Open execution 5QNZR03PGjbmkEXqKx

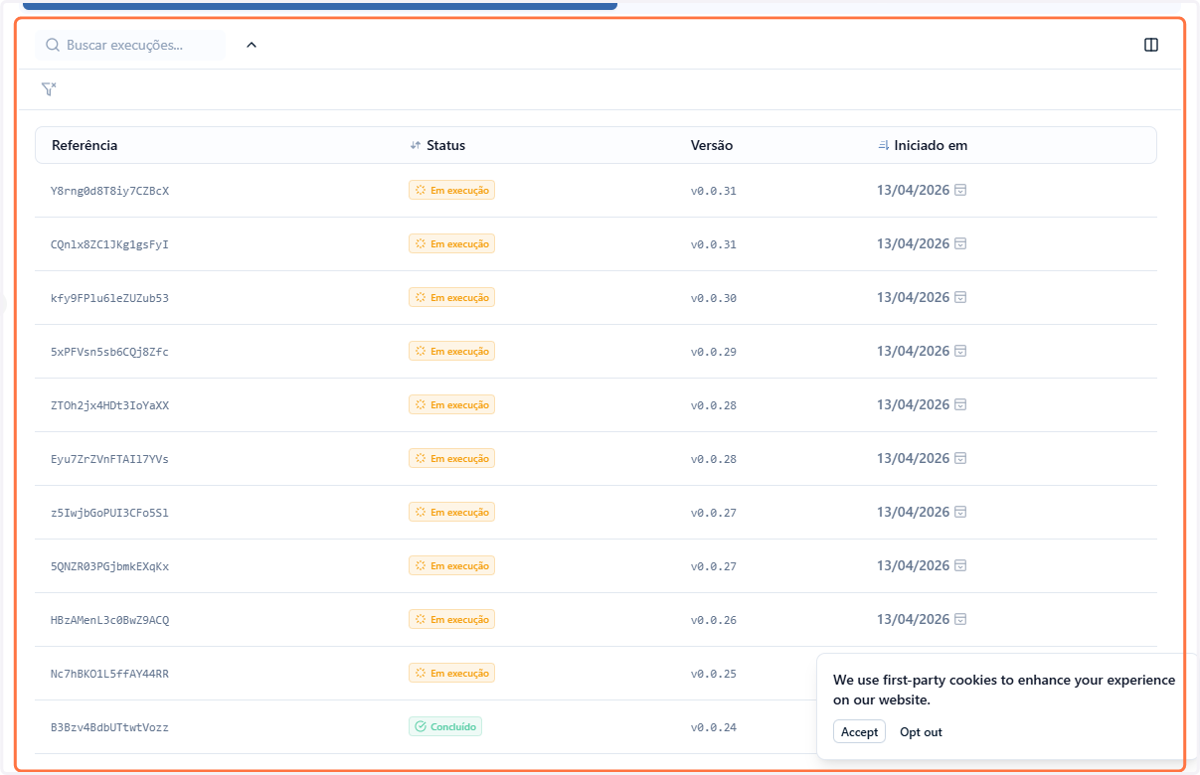tap(110, 566)
